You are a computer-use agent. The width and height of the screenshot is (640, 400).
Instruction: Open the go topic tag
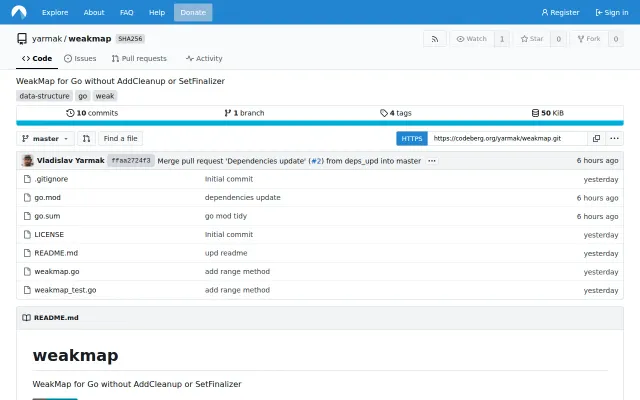(83, 96)
